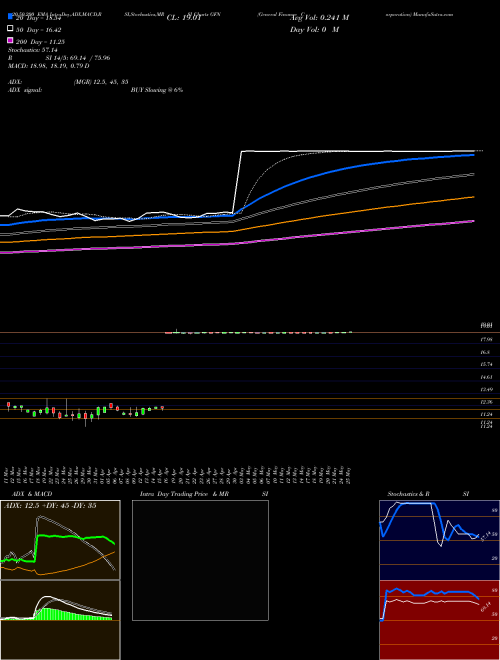Click the 'Stochastics: 57.14' reading
The height and width of the screenshot is (660, 500).
33,50
